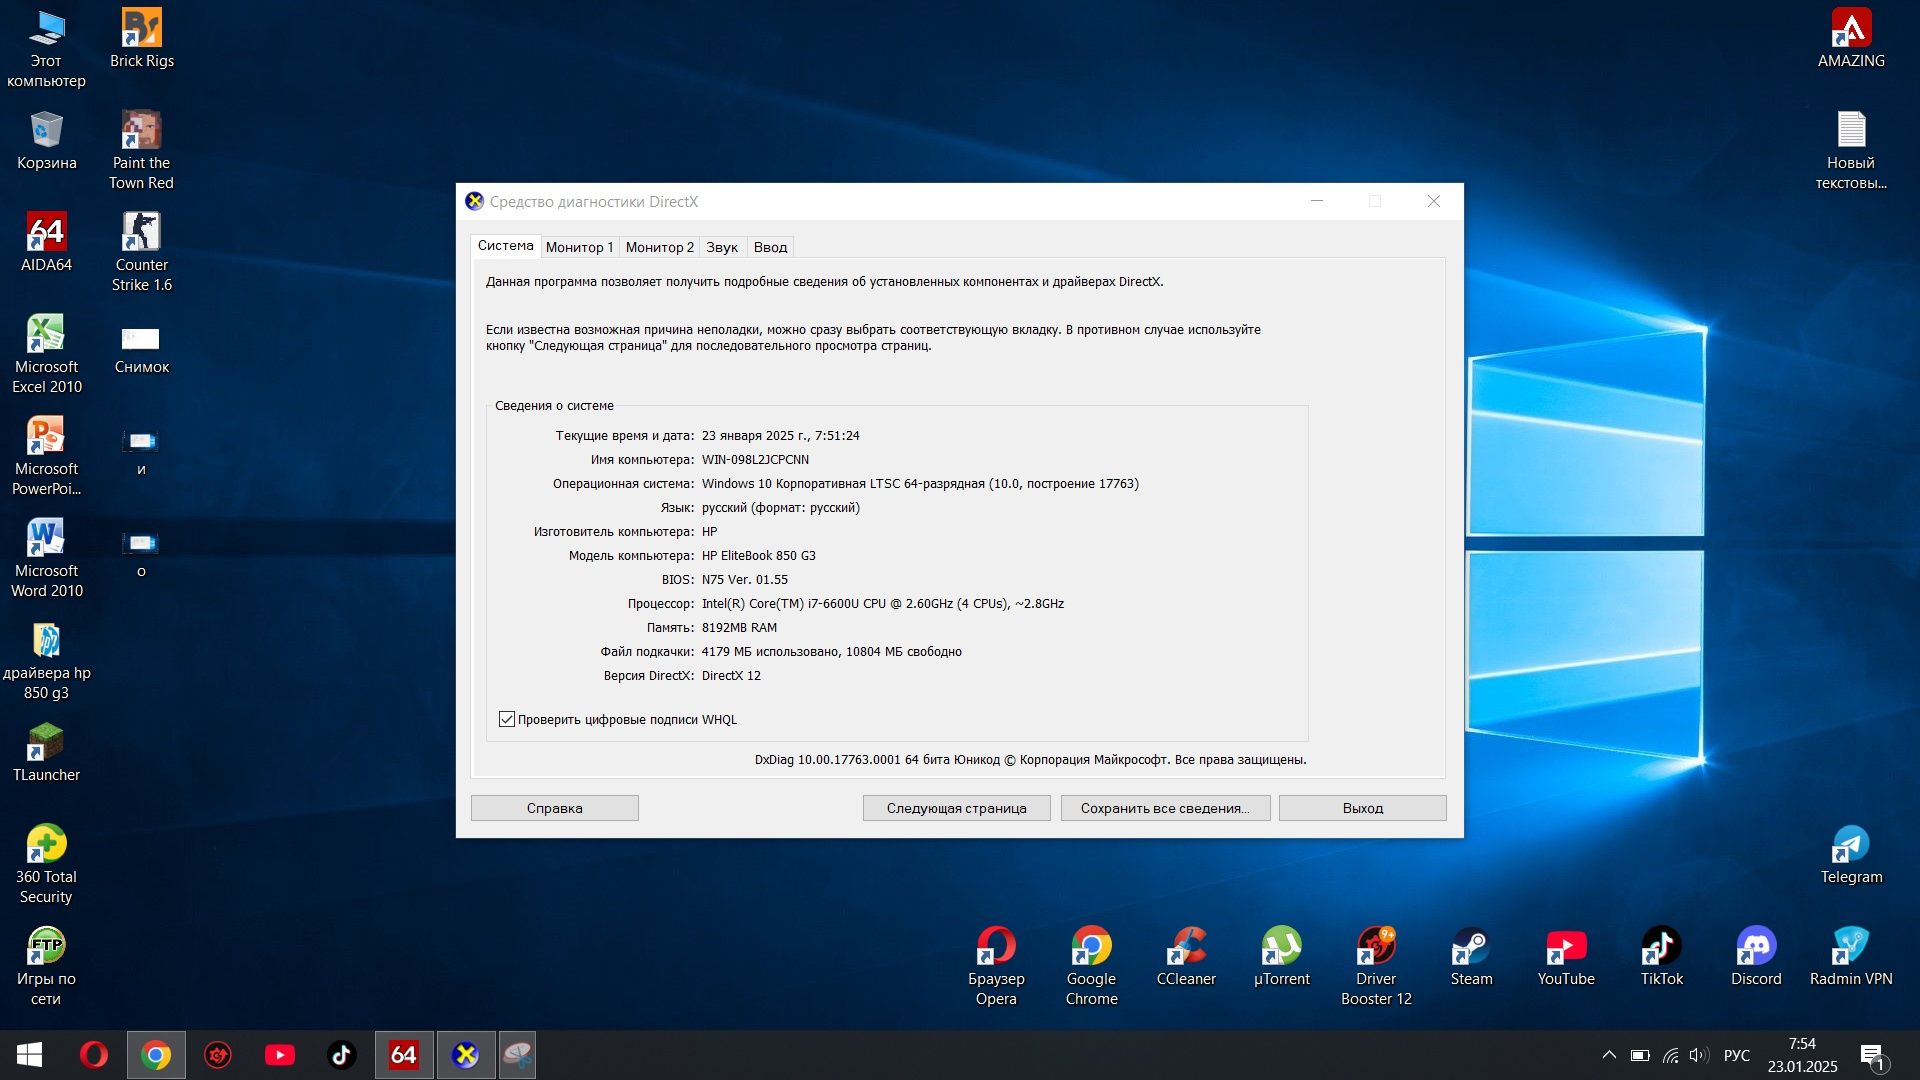1920x1080 pixels.
Task: Open Telegram desktop shortcut
Action: pos(1851,855)
